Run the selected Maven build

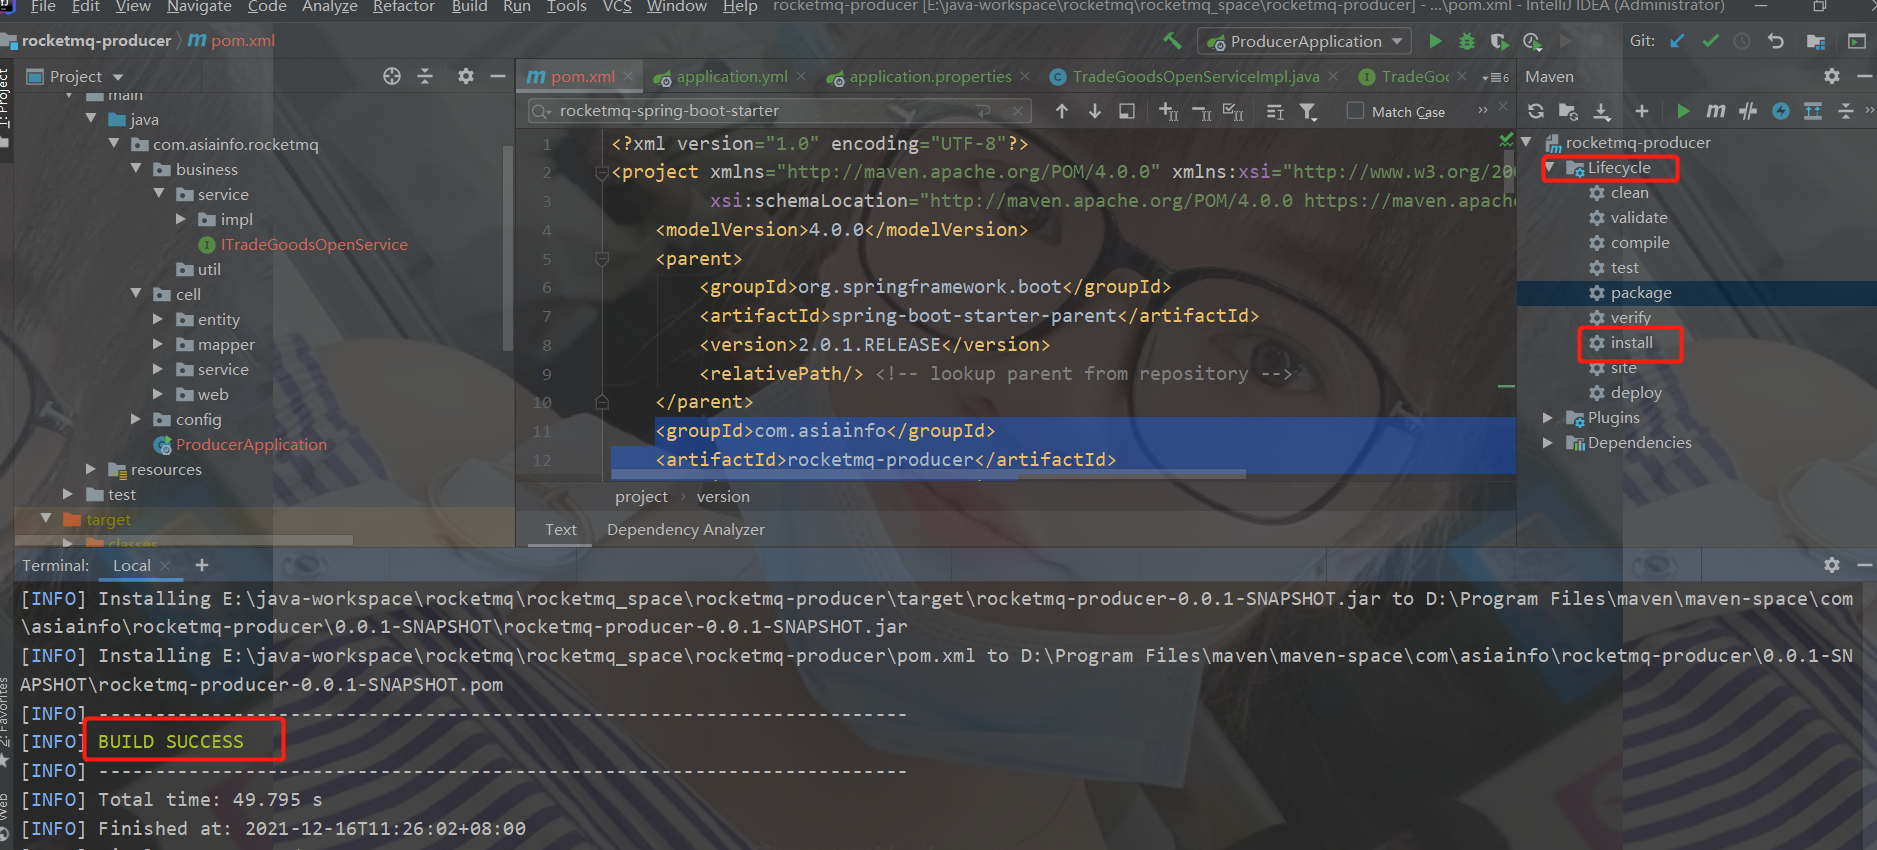pyautogui.click(x=1683, y=111)
